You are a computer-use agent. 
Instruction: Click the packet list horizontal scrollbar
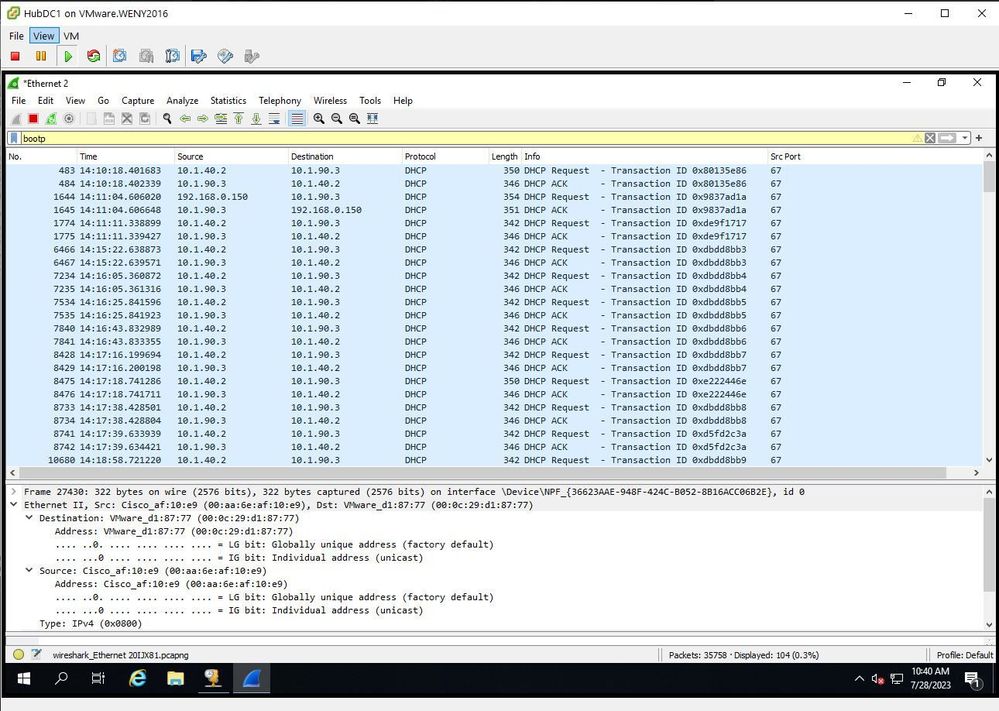tap(482, 473)
